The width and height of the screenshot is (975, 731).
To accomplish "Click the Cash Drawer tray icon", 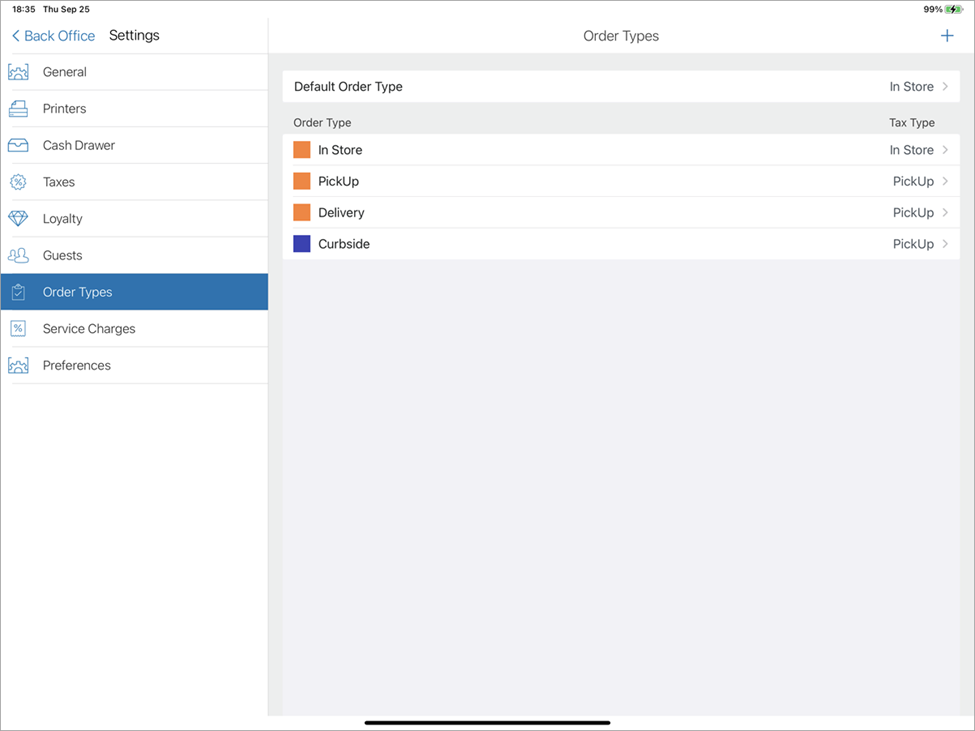I will (x=18, y=145).
